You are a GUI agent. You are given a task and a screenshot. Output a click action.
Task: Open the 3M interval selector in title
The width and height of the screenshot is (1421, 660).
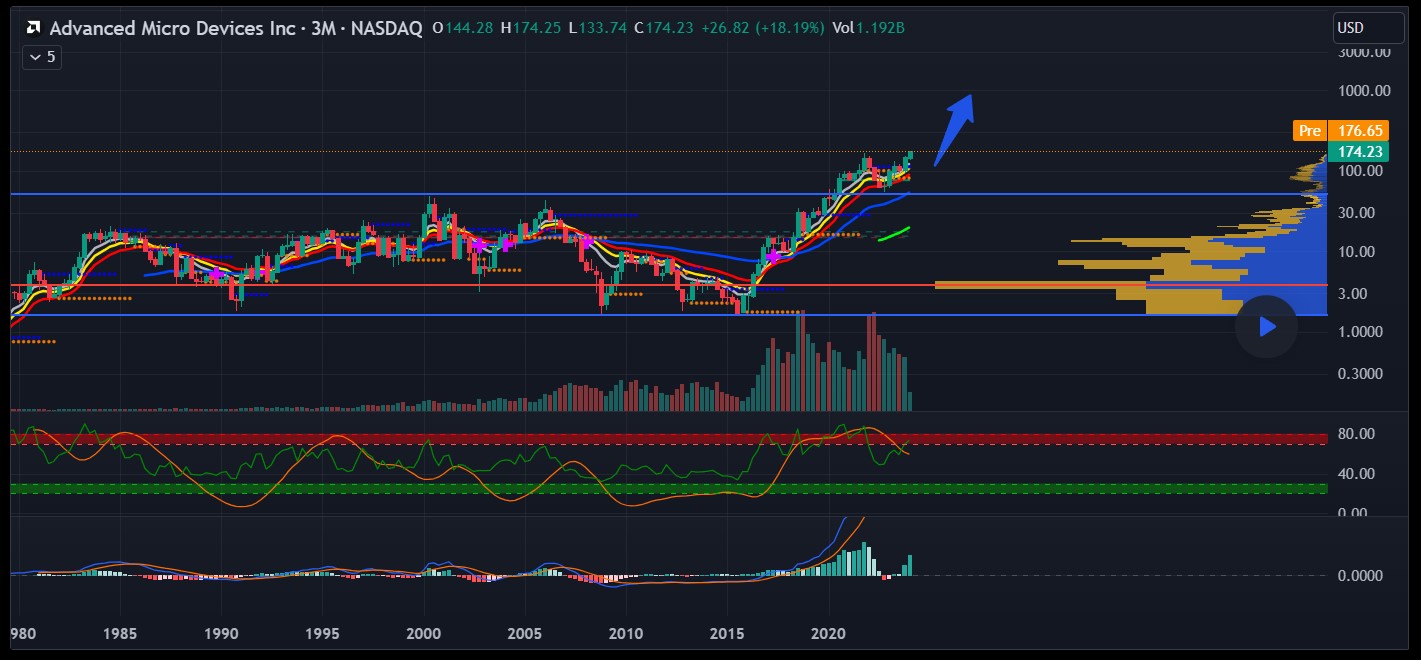322,28
